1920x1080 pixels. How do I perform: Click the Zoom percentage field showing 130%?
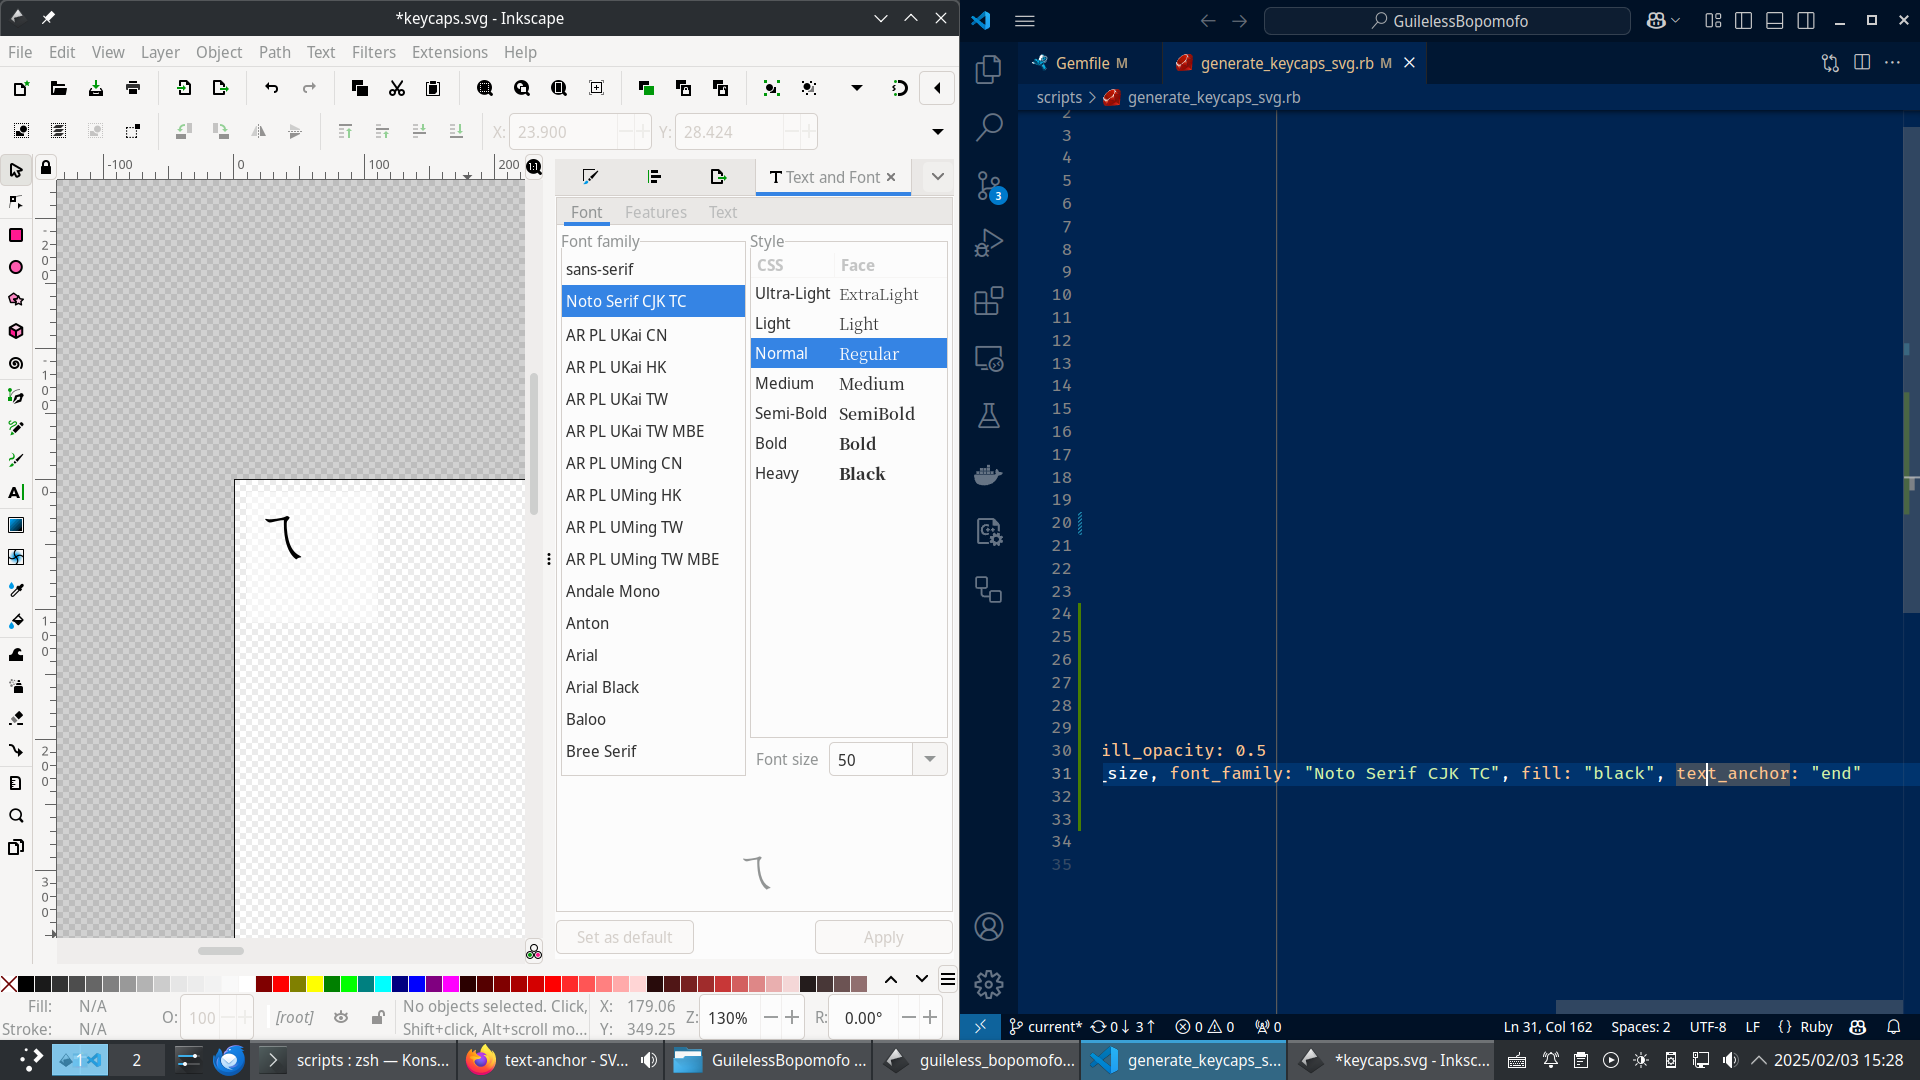pos(729,1018)
